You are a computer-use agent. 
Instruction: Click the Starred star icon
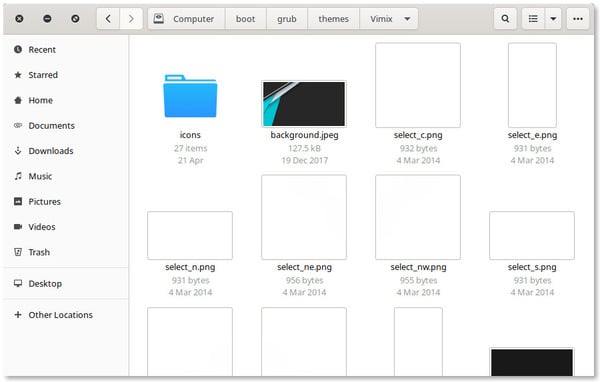(x=18, y=75)
